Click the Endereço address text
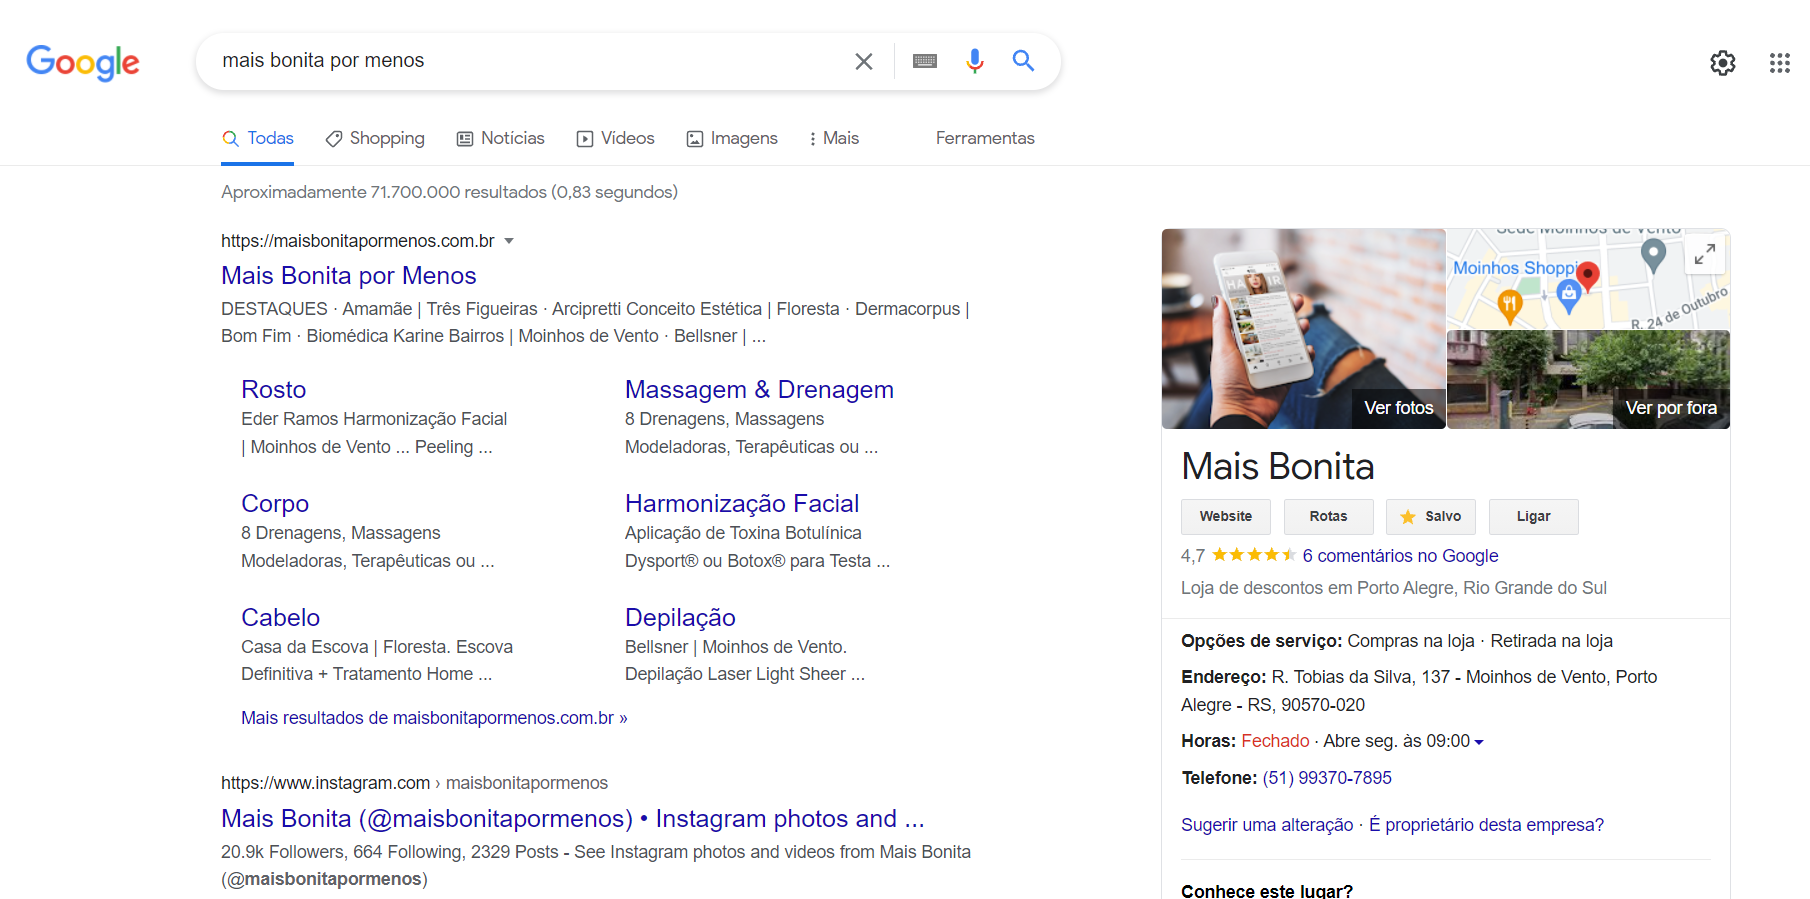This screenshot has height=899, width=1810. (1419, 691)
